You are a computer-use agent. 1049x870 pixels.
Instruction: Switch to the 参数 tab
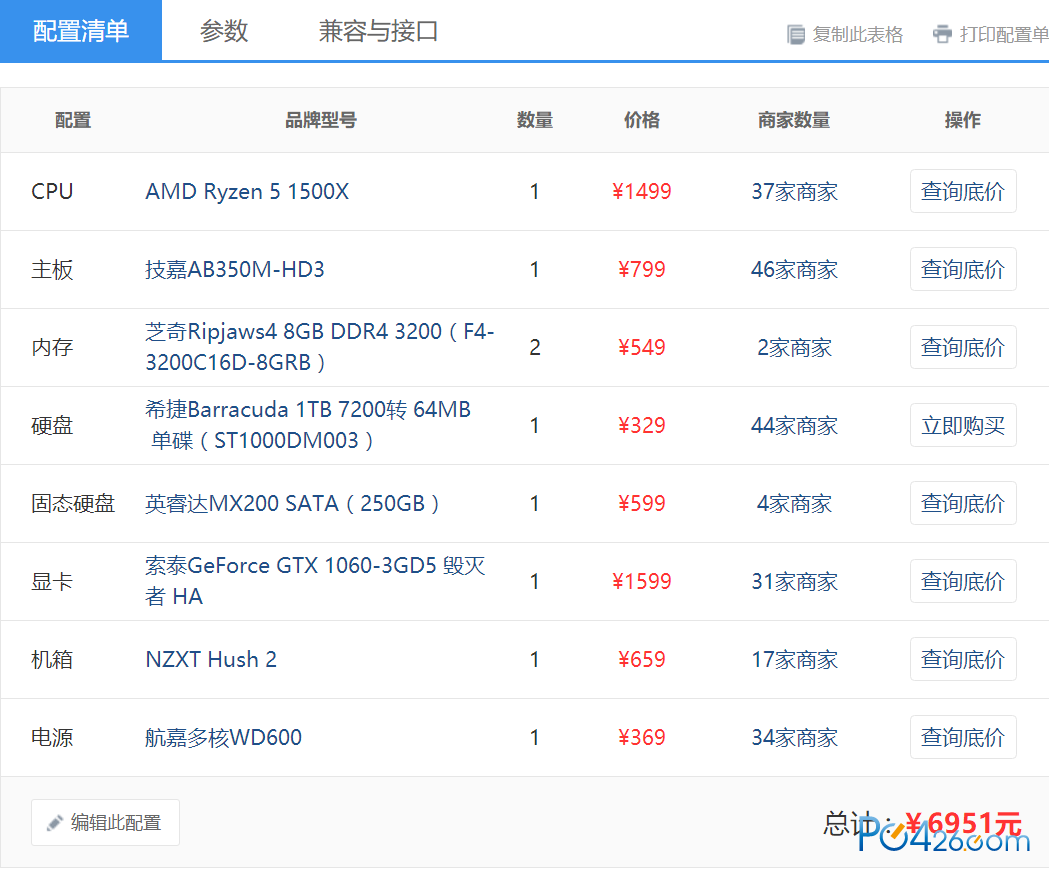[x=223, y=31]
